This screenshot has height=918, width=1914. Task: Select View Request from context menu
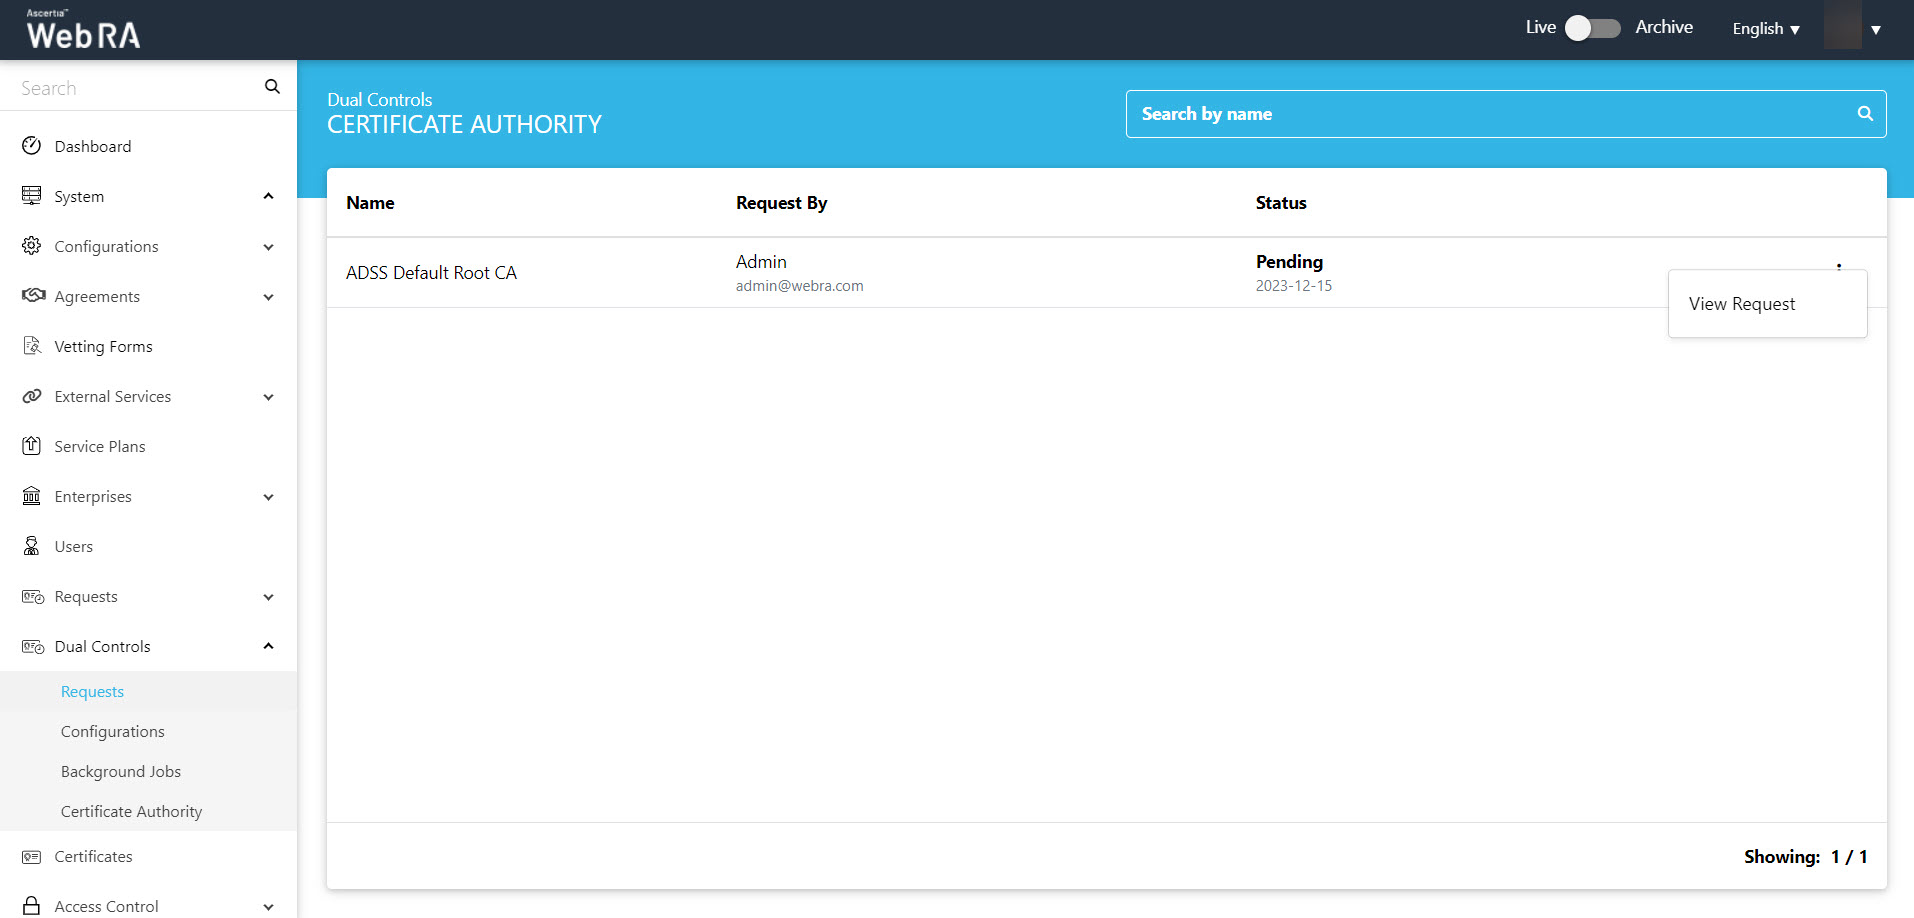point(1742,304)
